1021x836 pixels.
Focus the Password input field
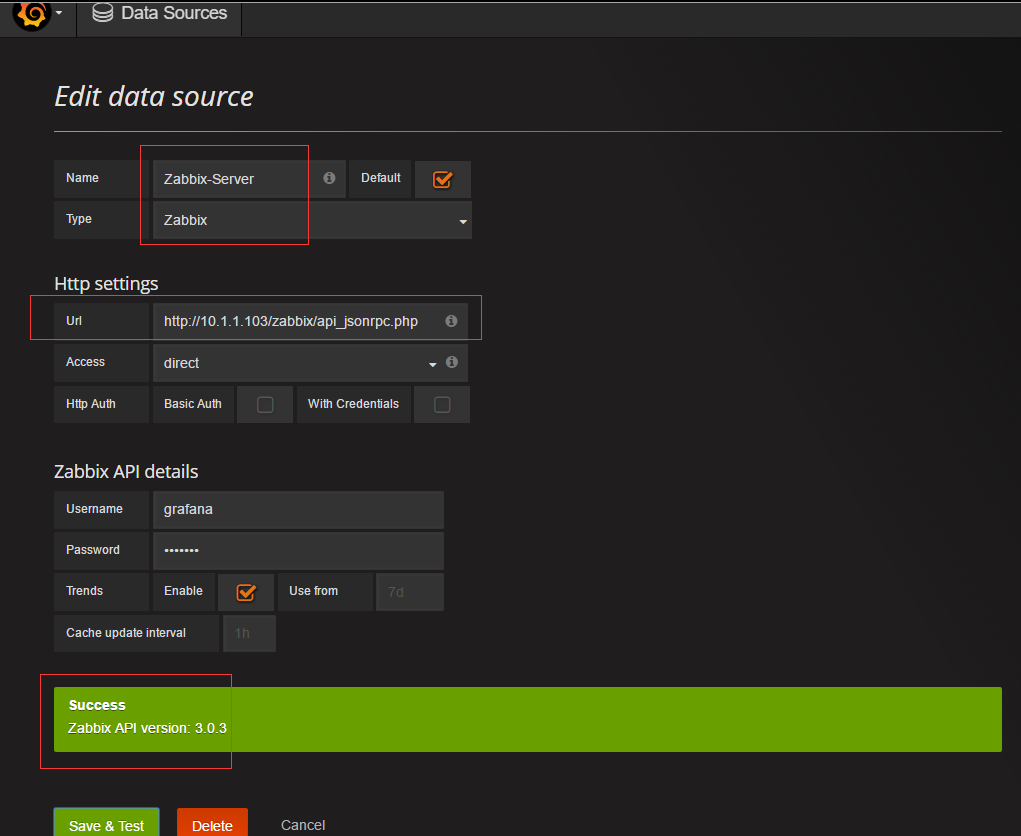[298, 550]
